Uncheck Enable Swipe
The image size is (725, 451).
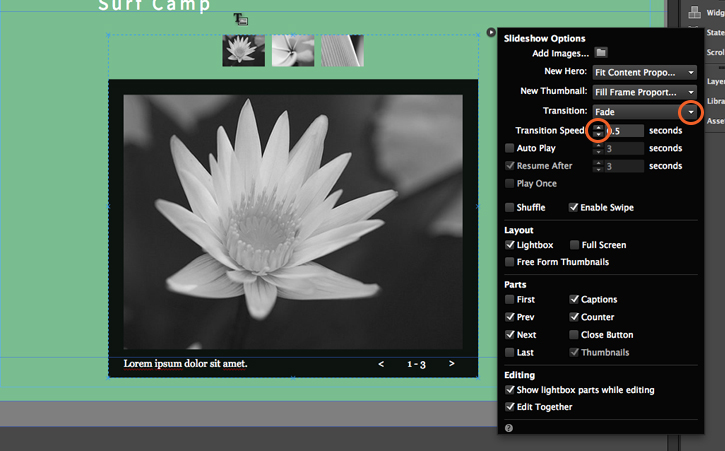point(573,207)
